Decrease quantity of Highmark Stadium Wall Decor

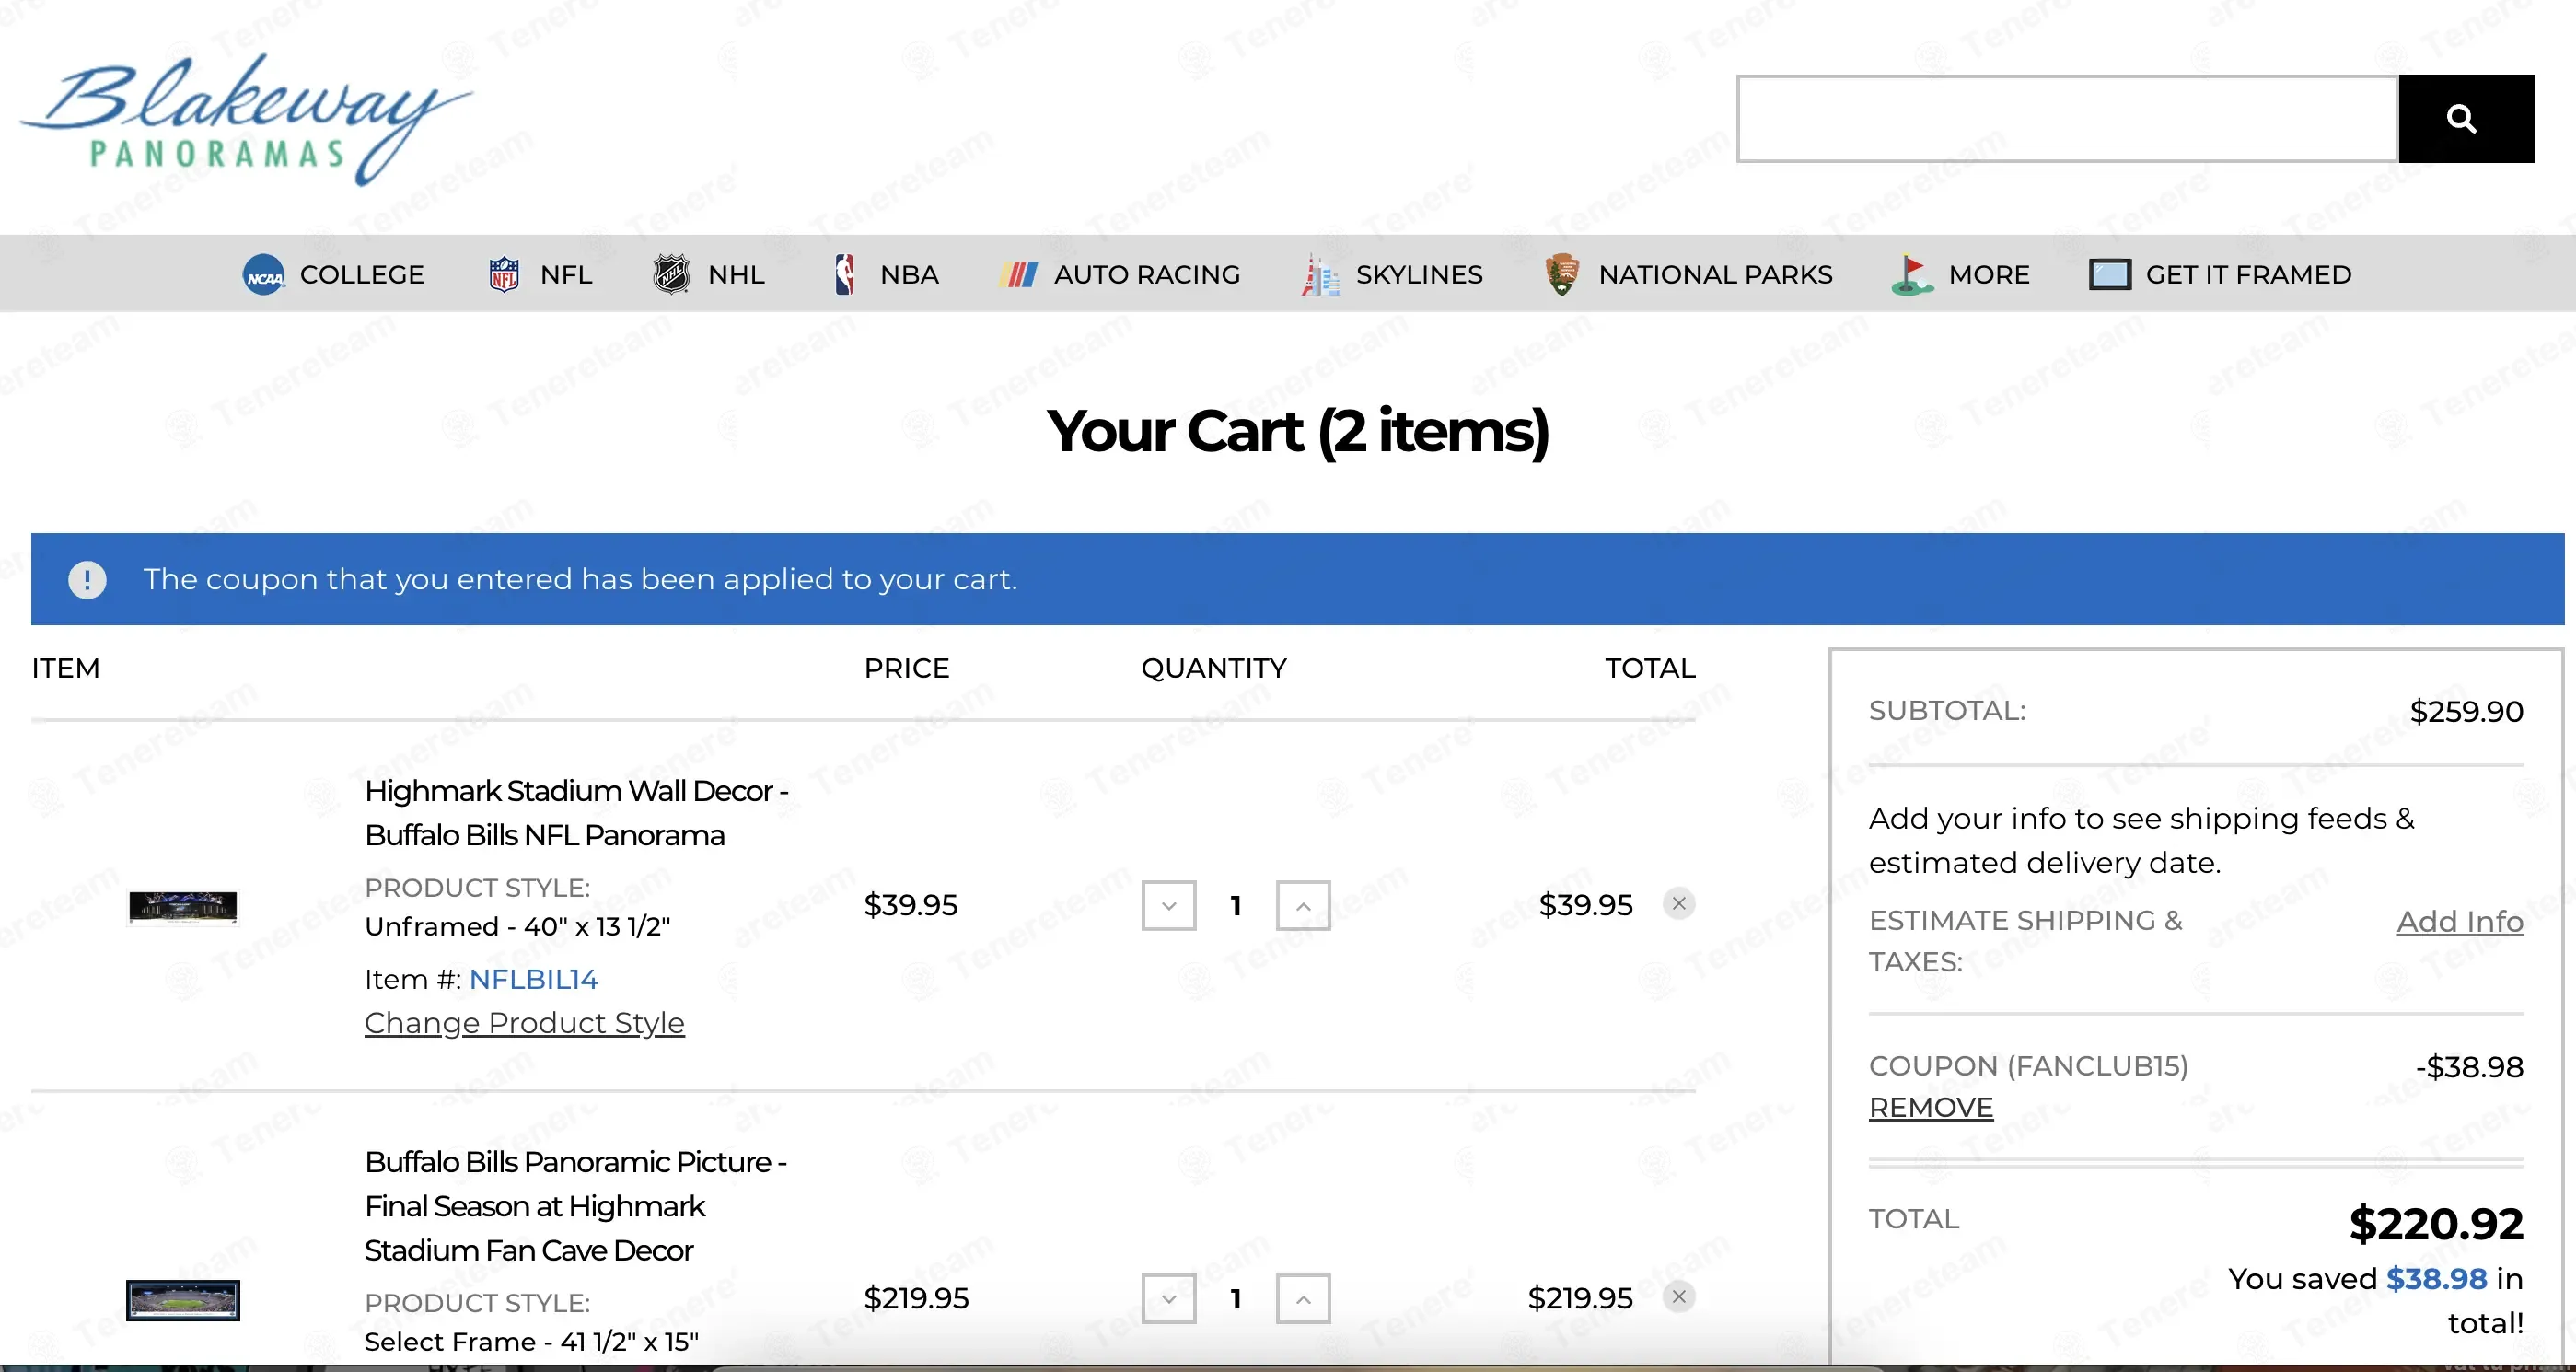tap(1169, 906)
